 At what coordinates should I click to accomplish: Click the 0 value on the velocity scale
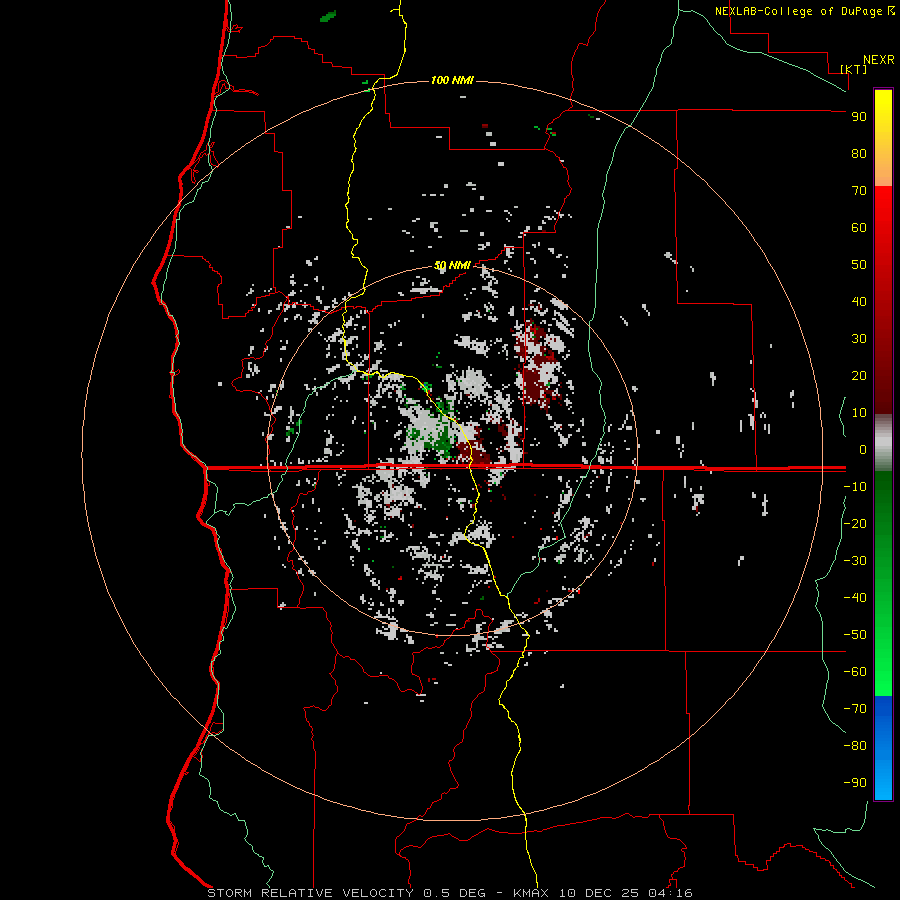[x=863, y=449]
